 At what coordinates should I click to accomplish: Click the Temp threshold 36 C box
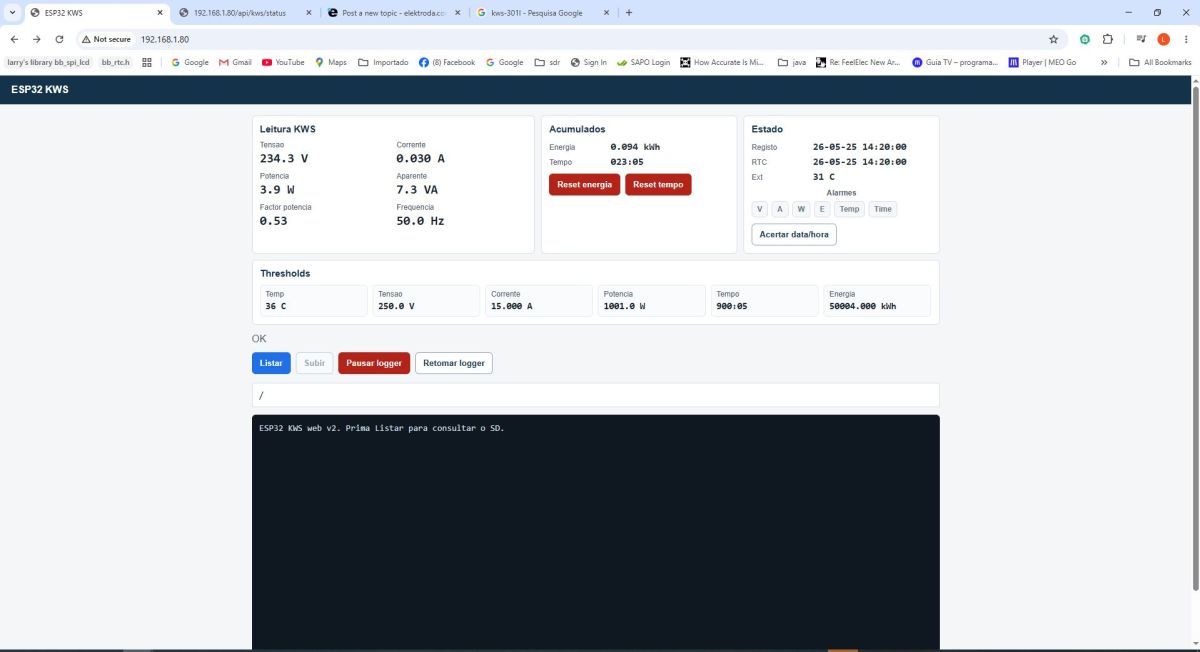313,301
